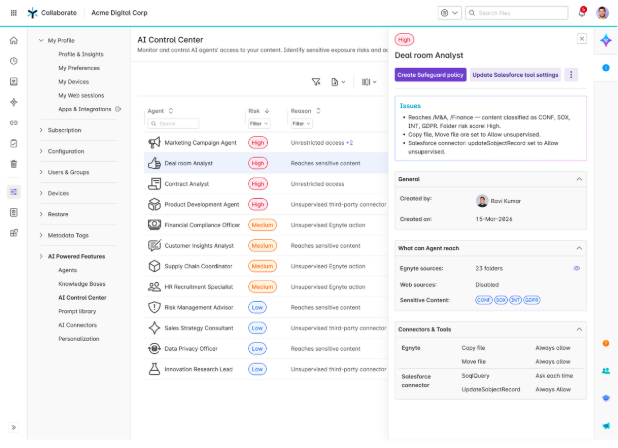Screen dimensions: 618x448
Task: Toggle Egnyte sources eye visibility icon
Action: pyautogui.click(x=577, y=268)
